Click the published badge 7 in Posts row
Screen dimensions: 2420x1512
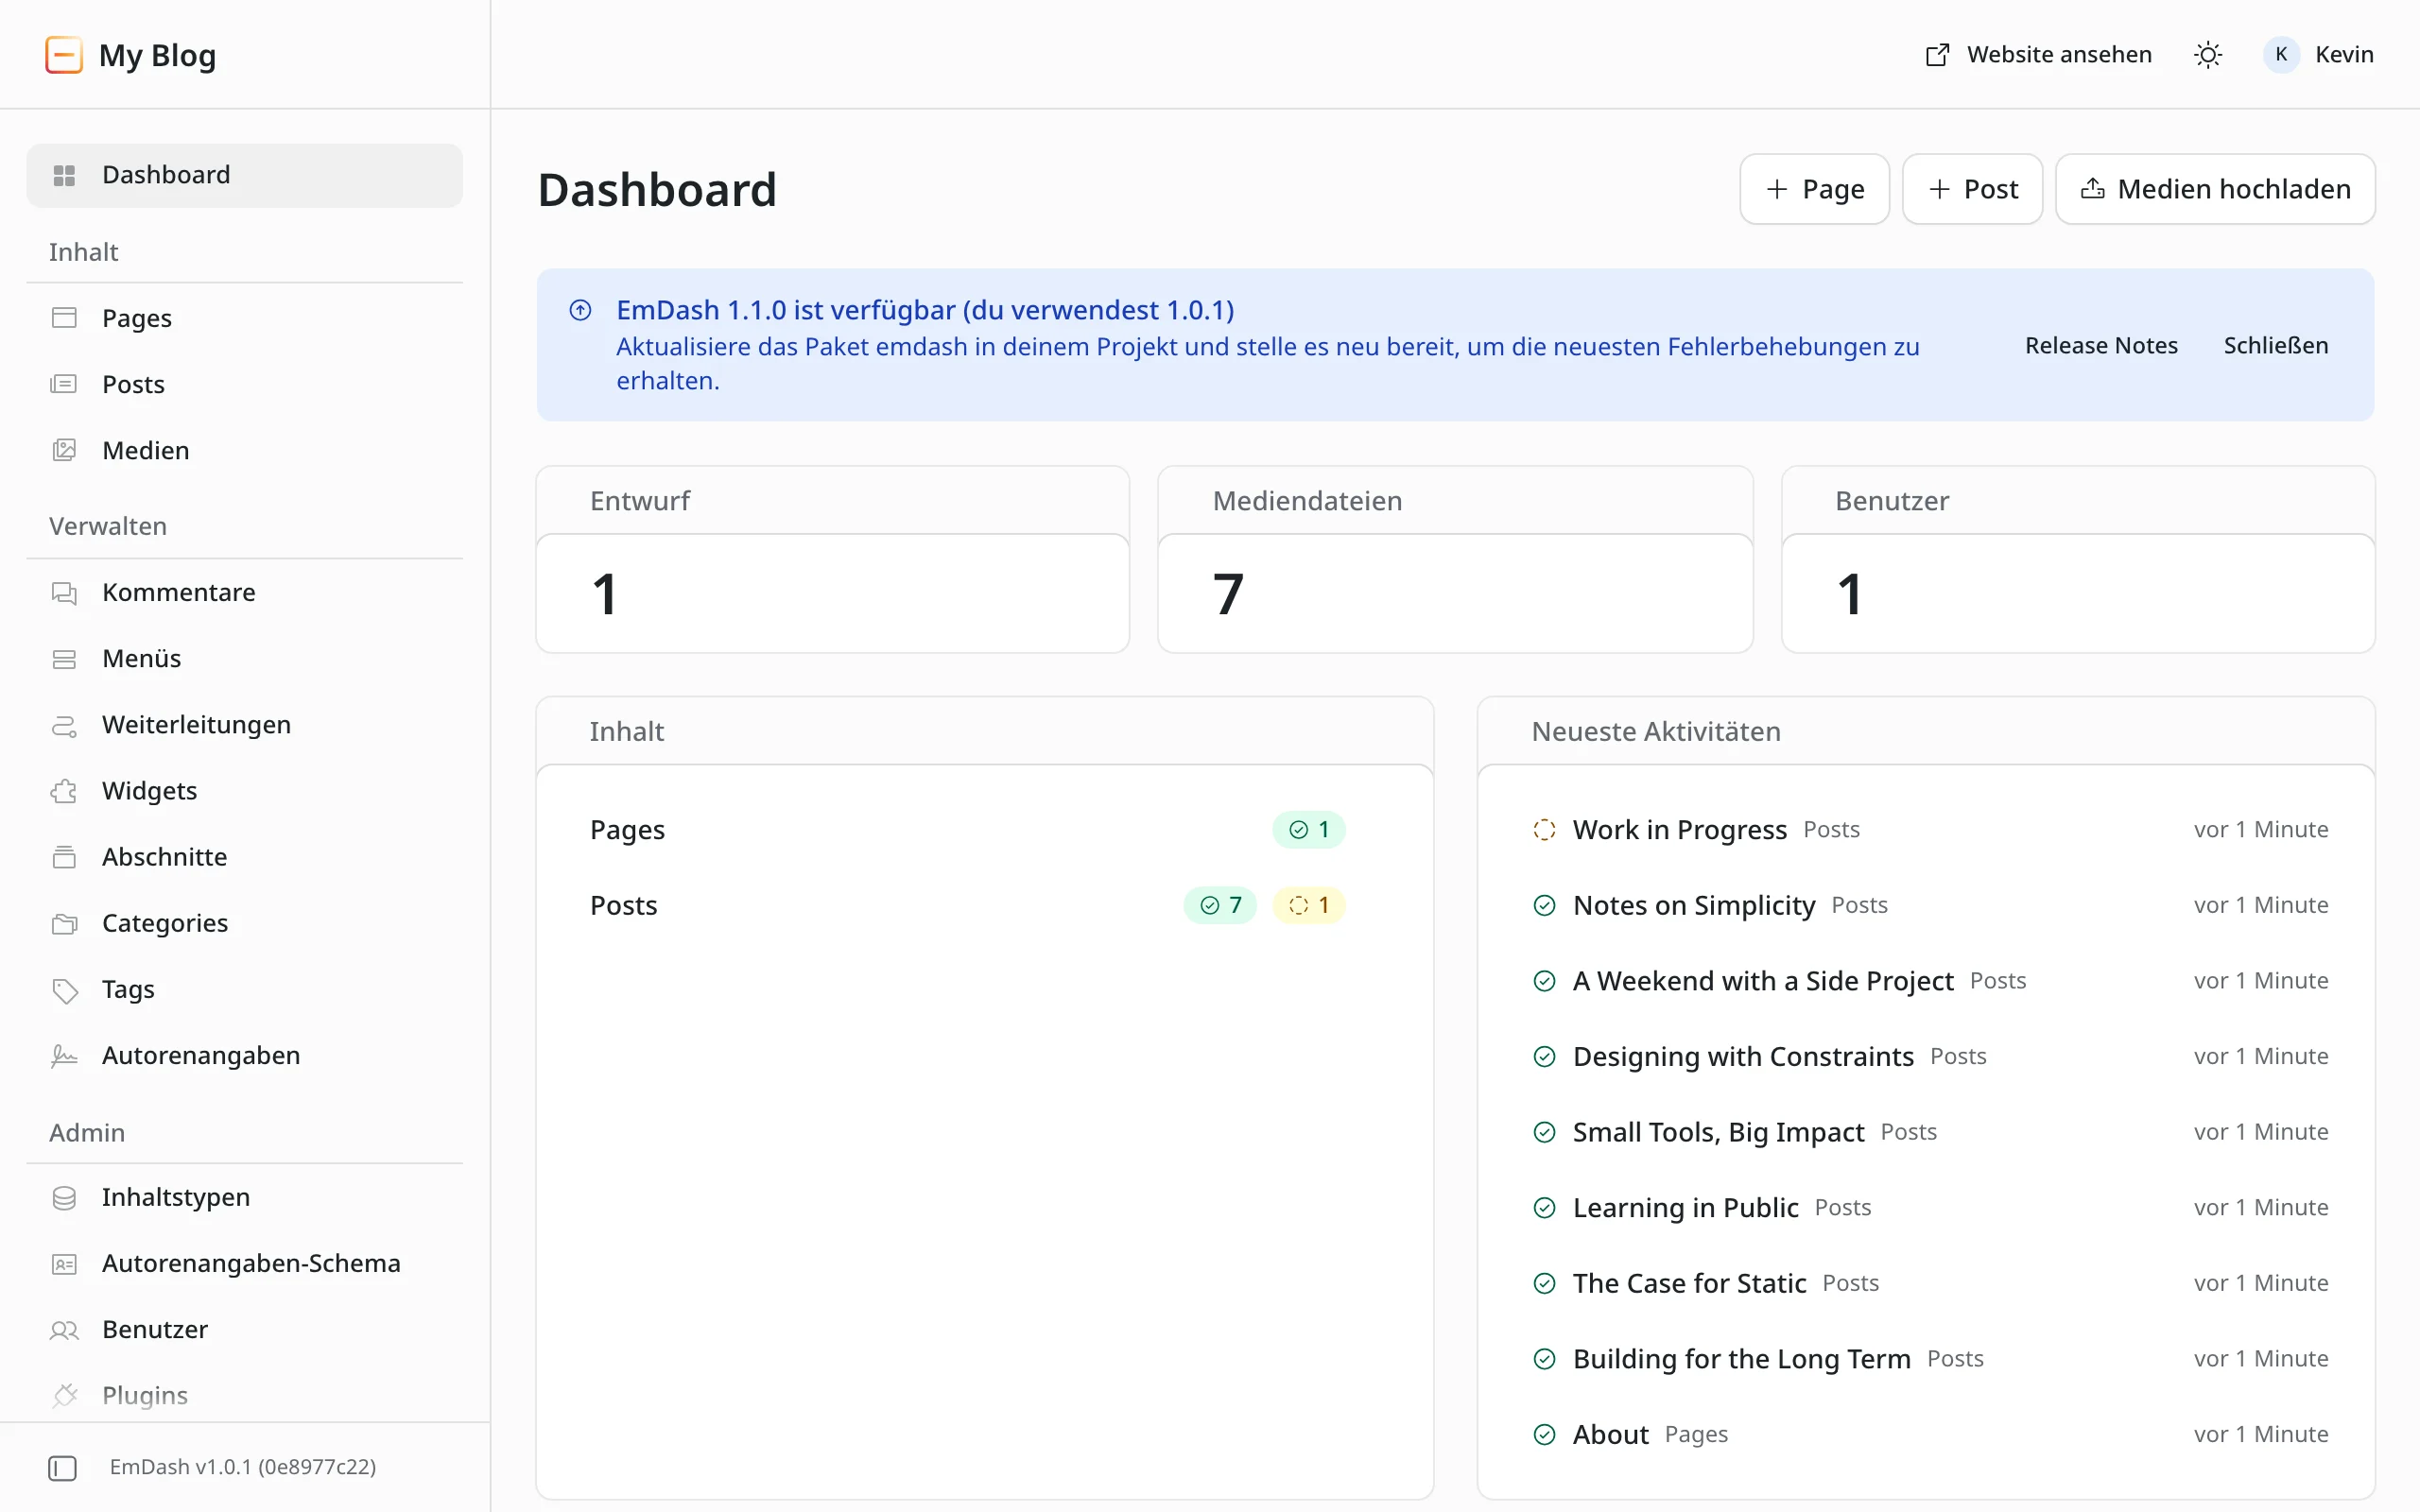[x=1220, y=905]
